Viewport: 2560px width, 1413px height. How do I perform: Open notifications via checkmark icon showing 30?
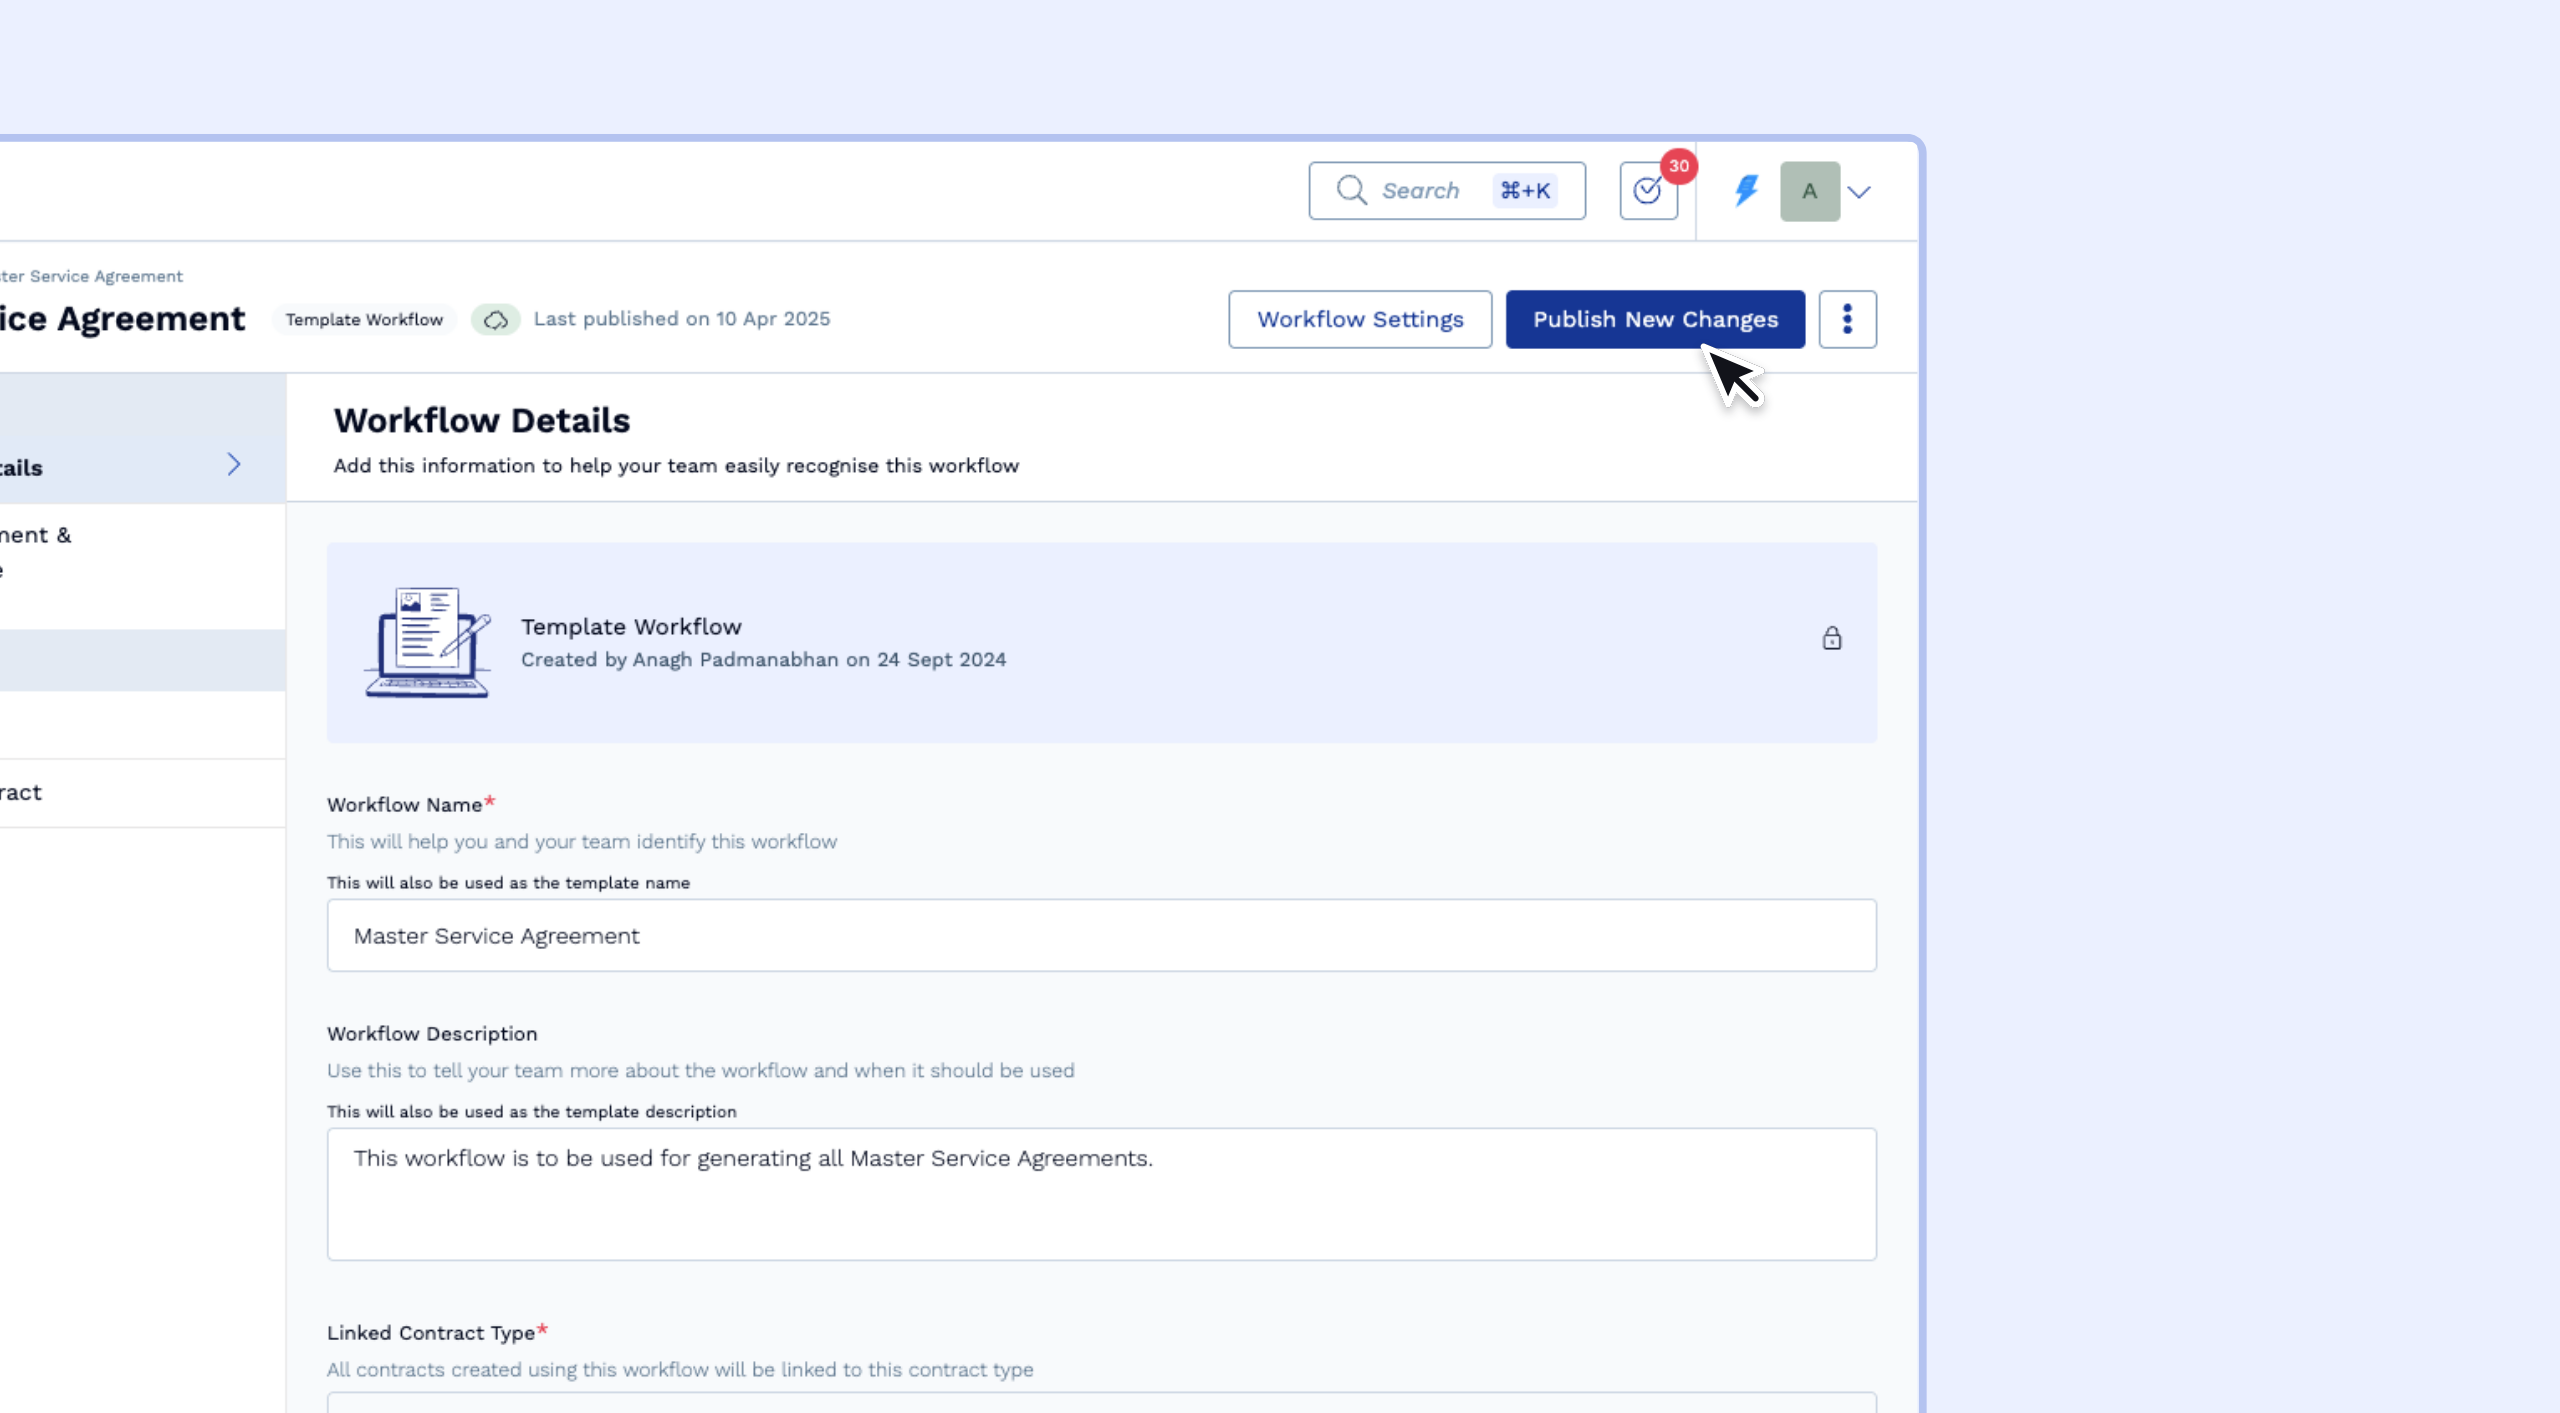pyautogui.click(x=1647, y=190)
